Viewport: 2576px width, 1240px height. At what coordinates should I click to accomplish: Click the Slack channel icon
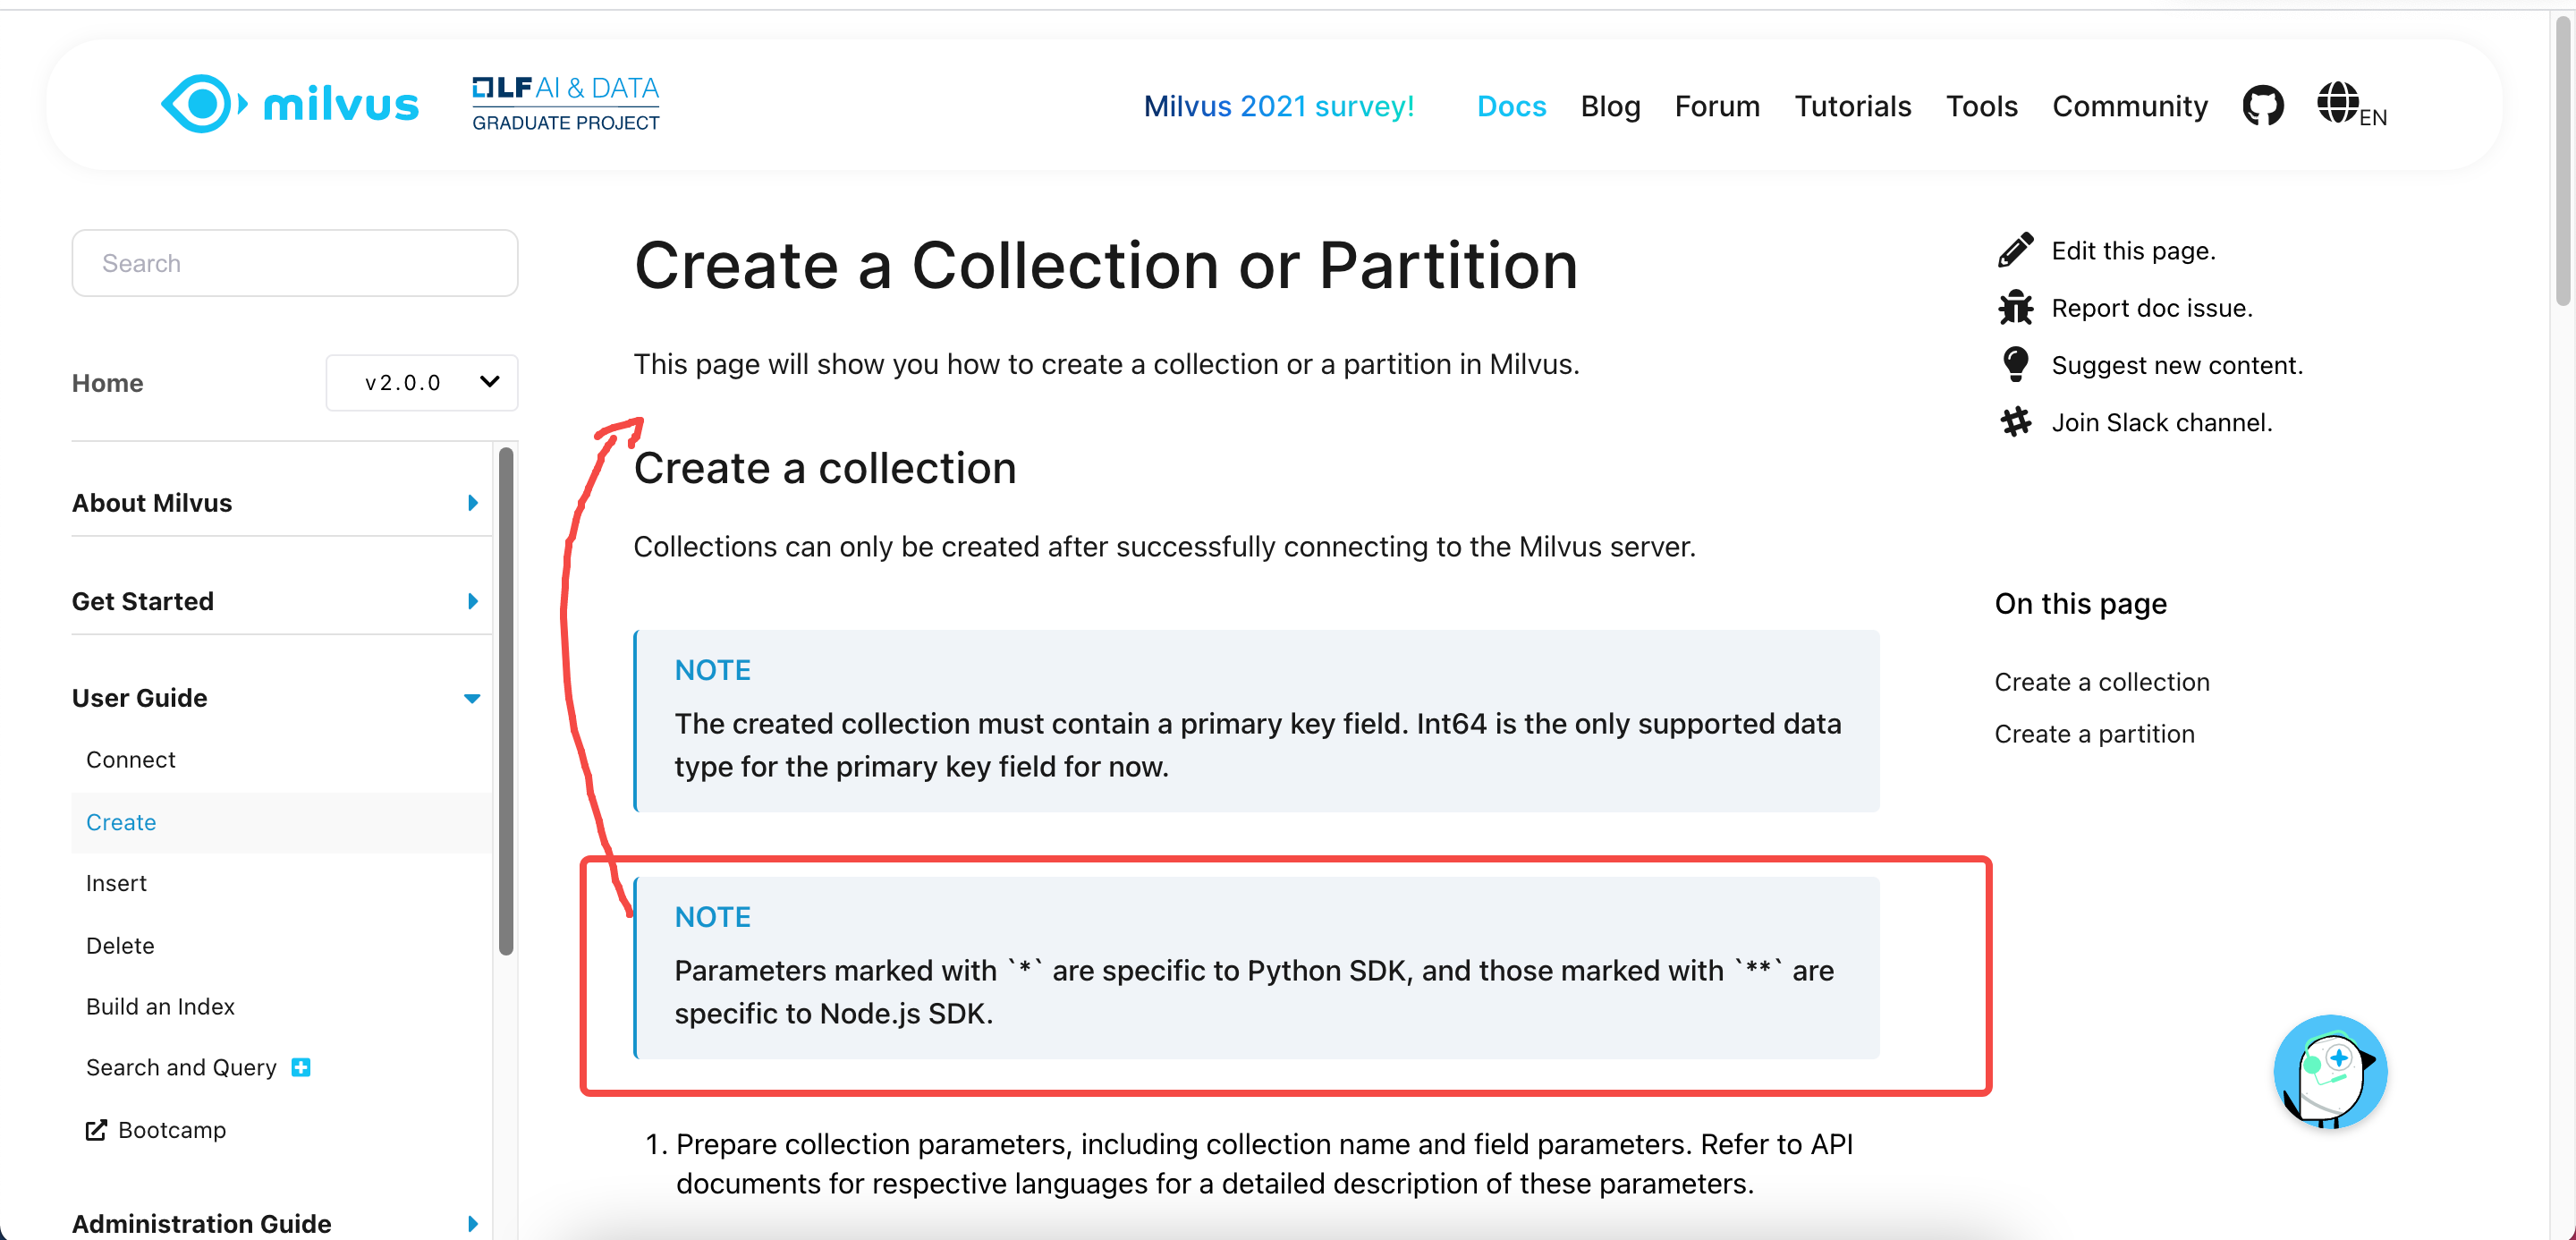click(2016, 421)
